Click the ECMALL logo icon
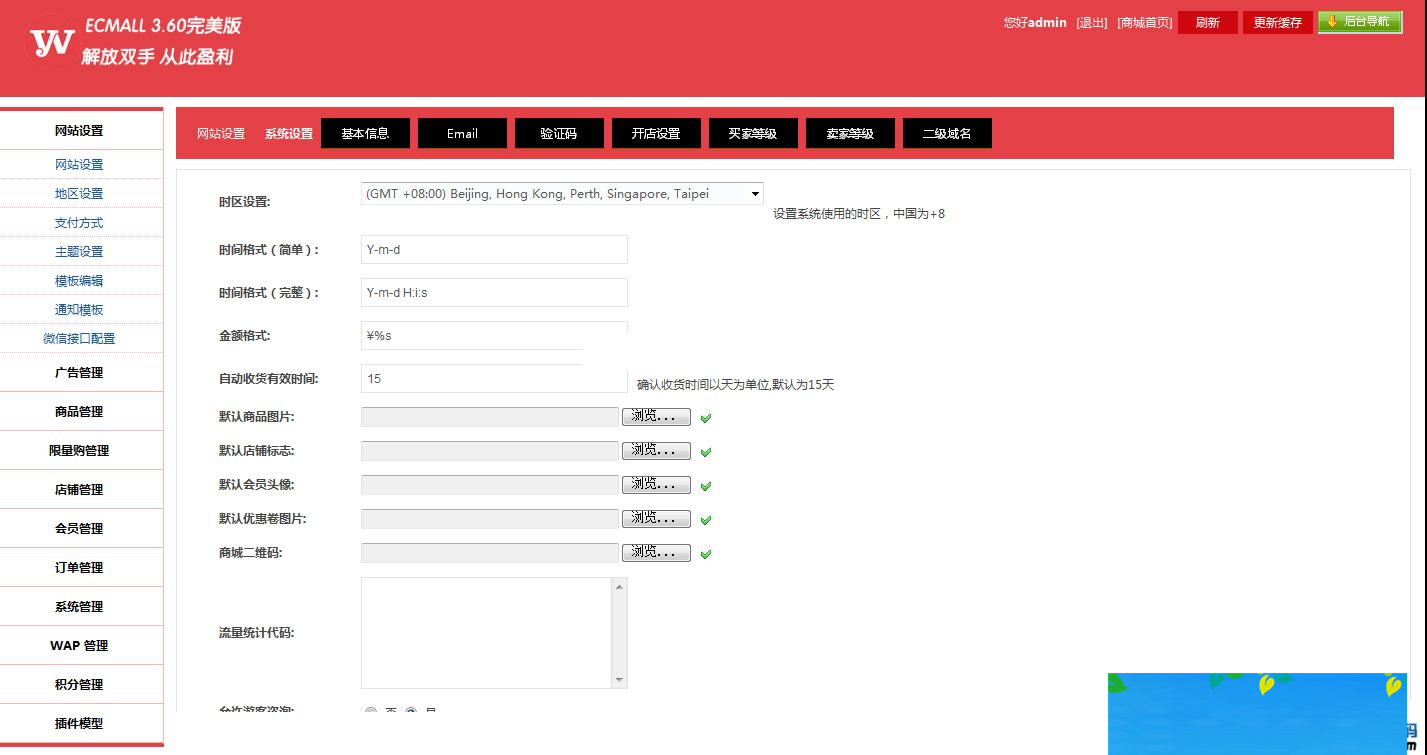 click(x=51, y=41)
